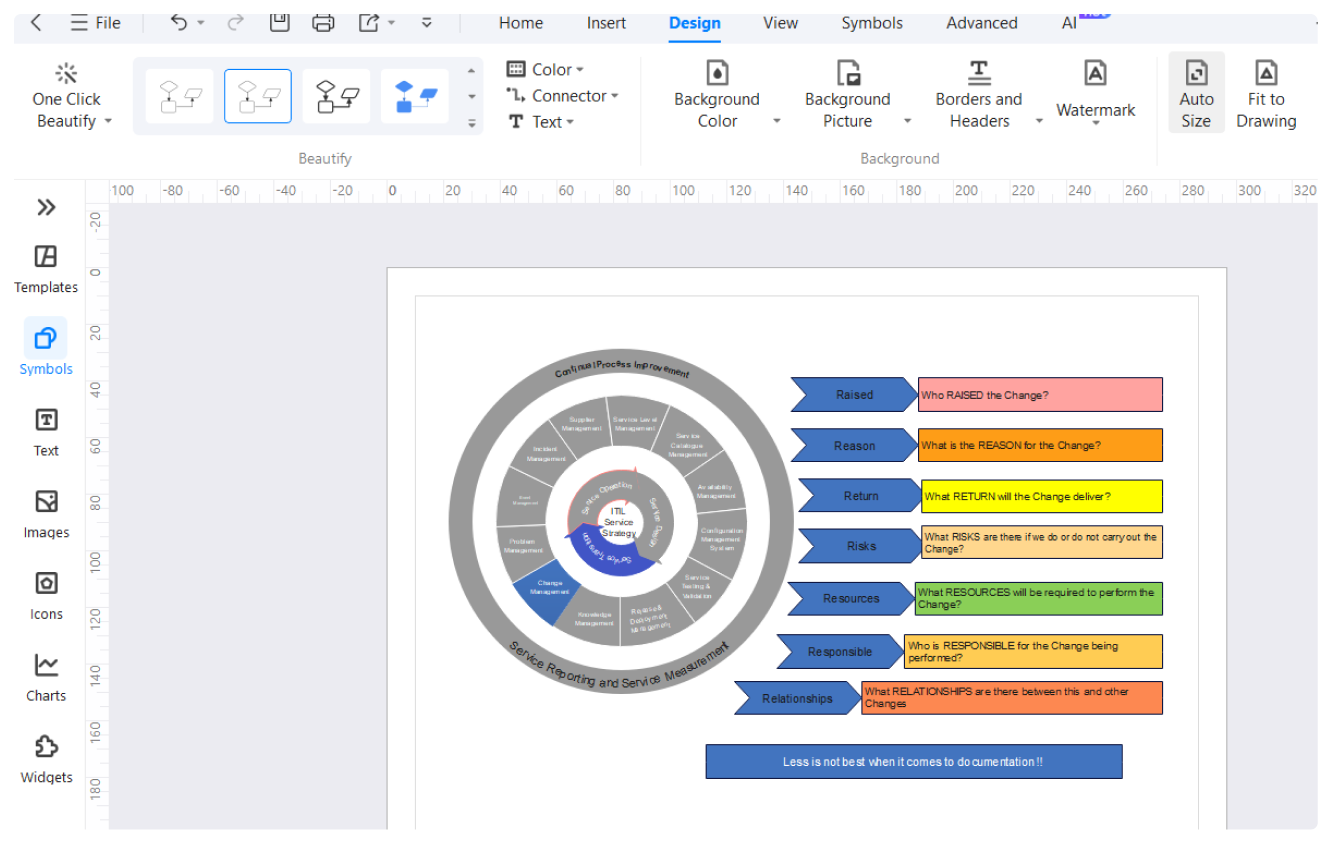Switch to the Insert tab
1332x844 pixels.
click(x=606, y=23)
